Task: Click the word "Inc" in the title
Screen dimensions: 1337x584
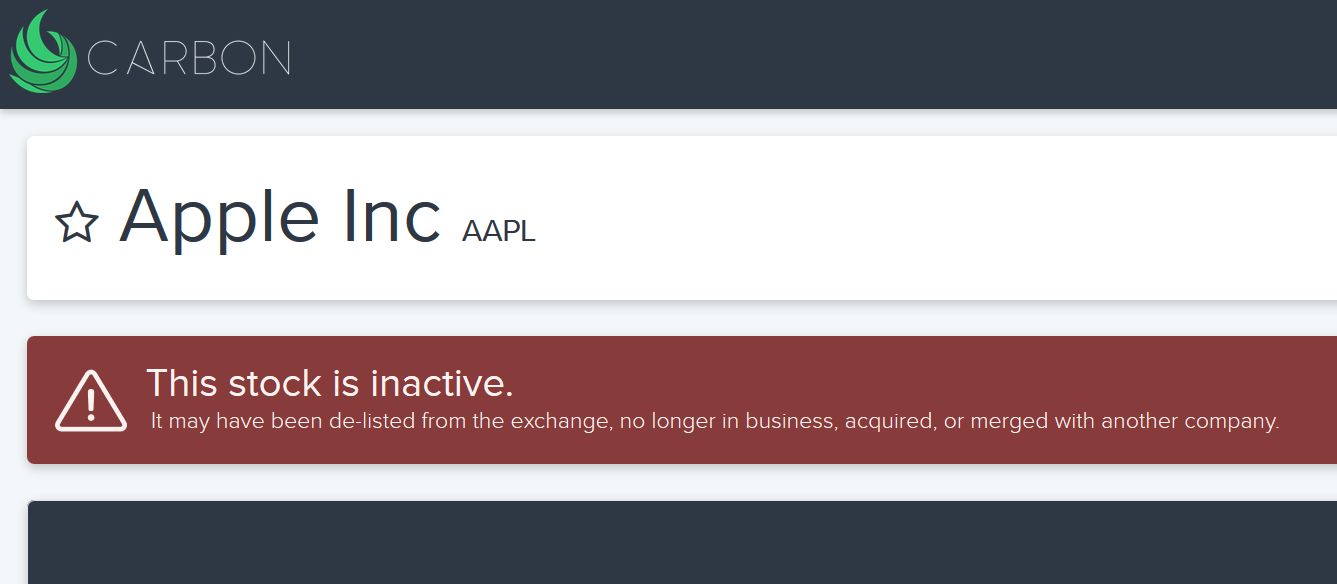Action: [392, 216]
